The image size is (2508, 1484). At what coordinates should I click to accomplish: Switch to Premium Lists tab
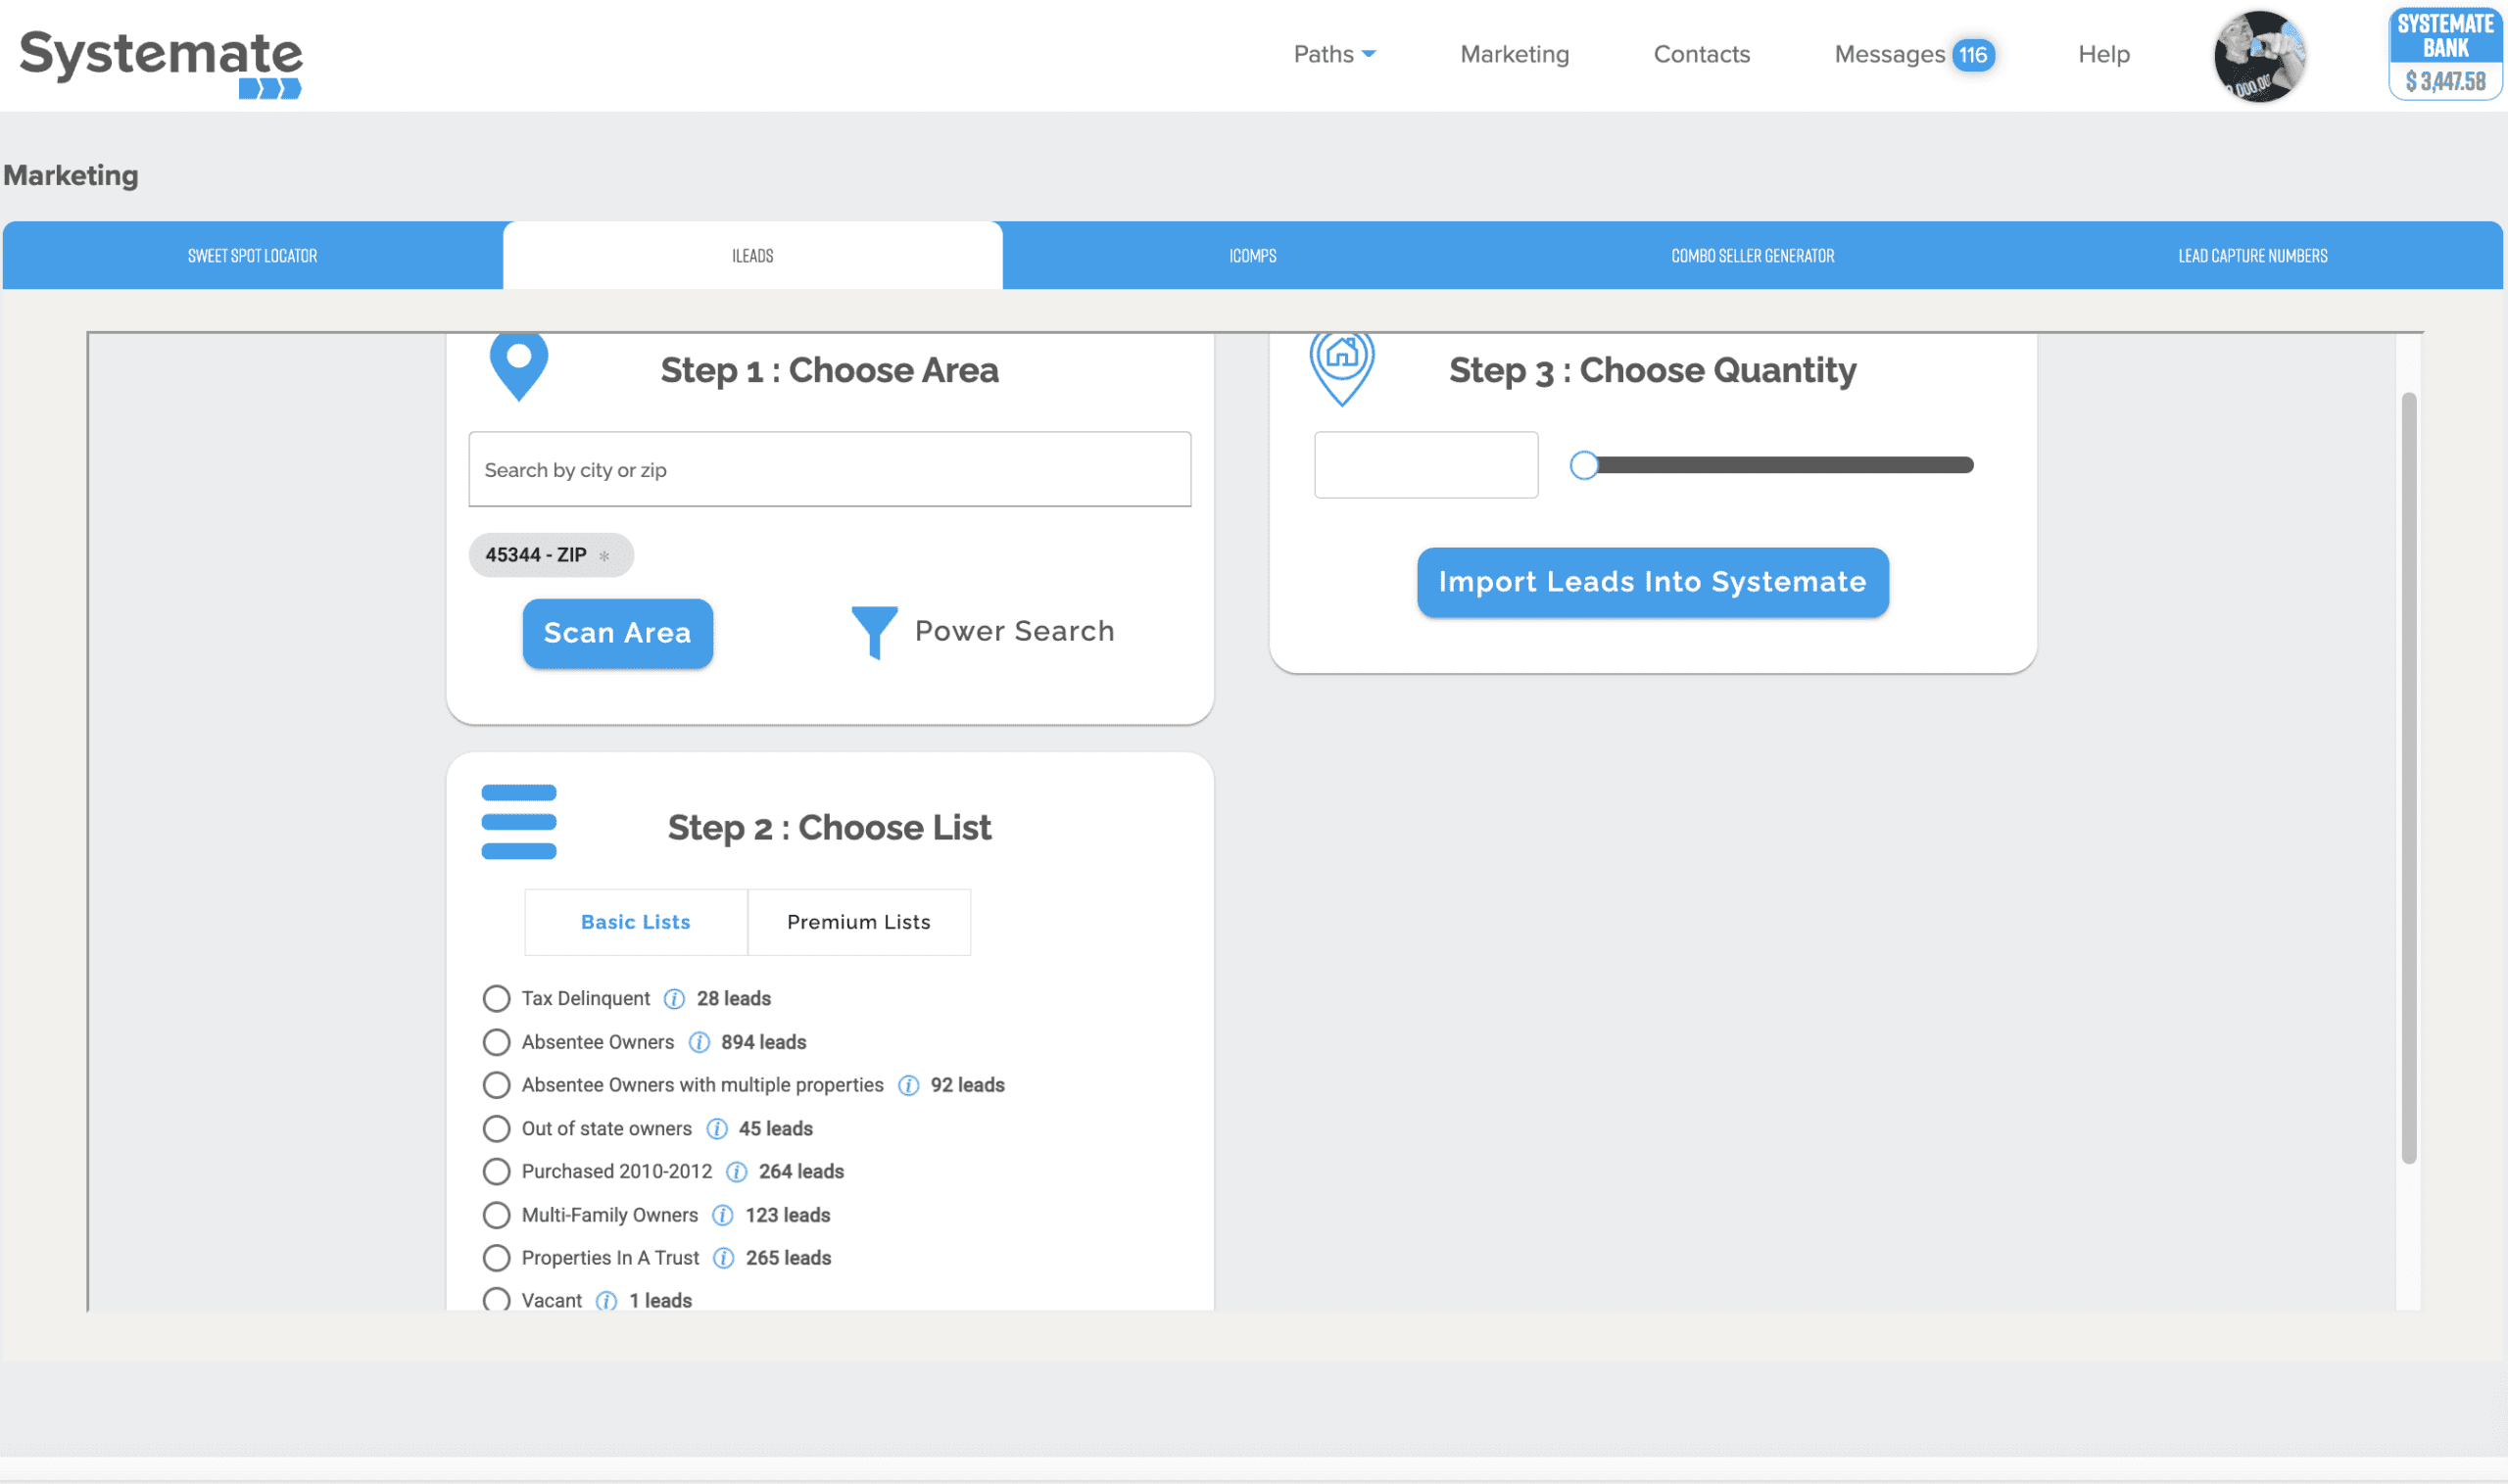(x=858, y=921)
